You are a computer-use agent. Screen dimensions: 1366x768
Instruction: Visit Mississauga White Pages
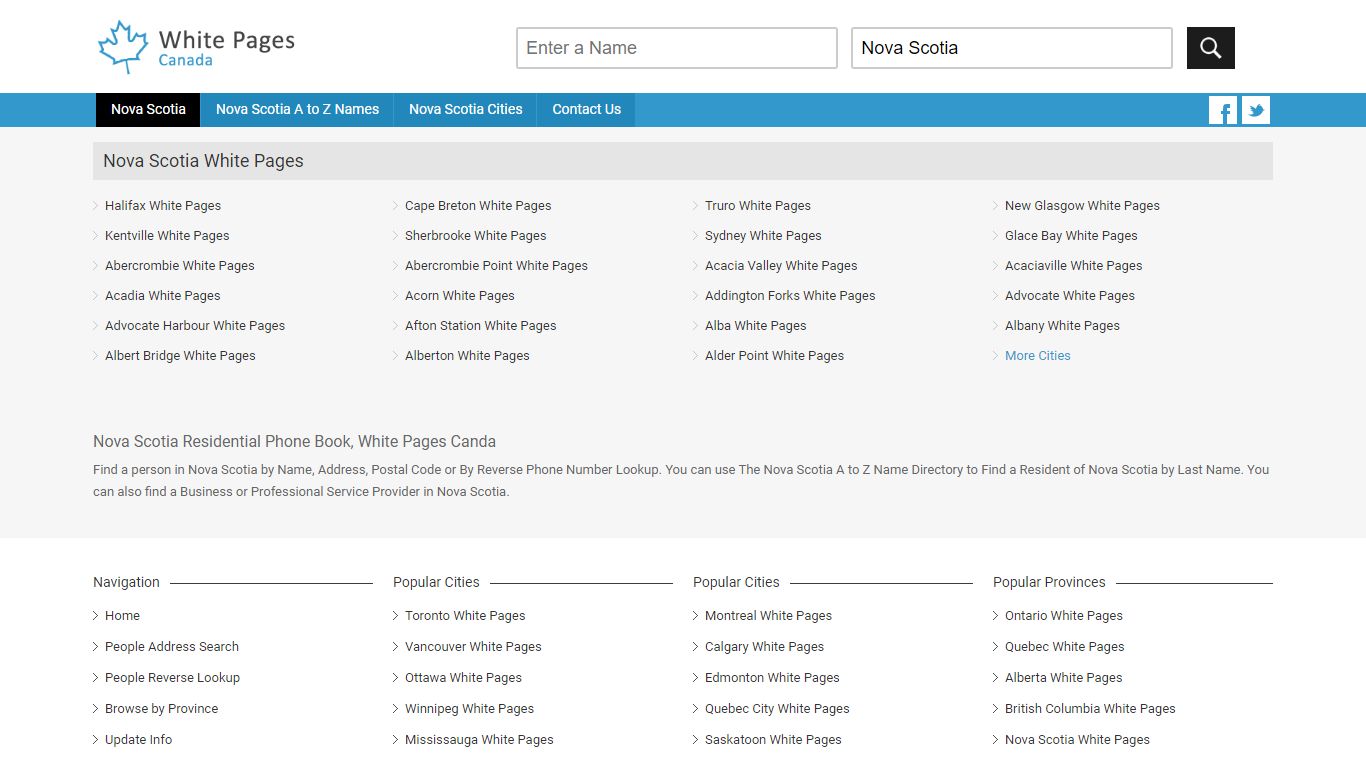coord(479,740)
